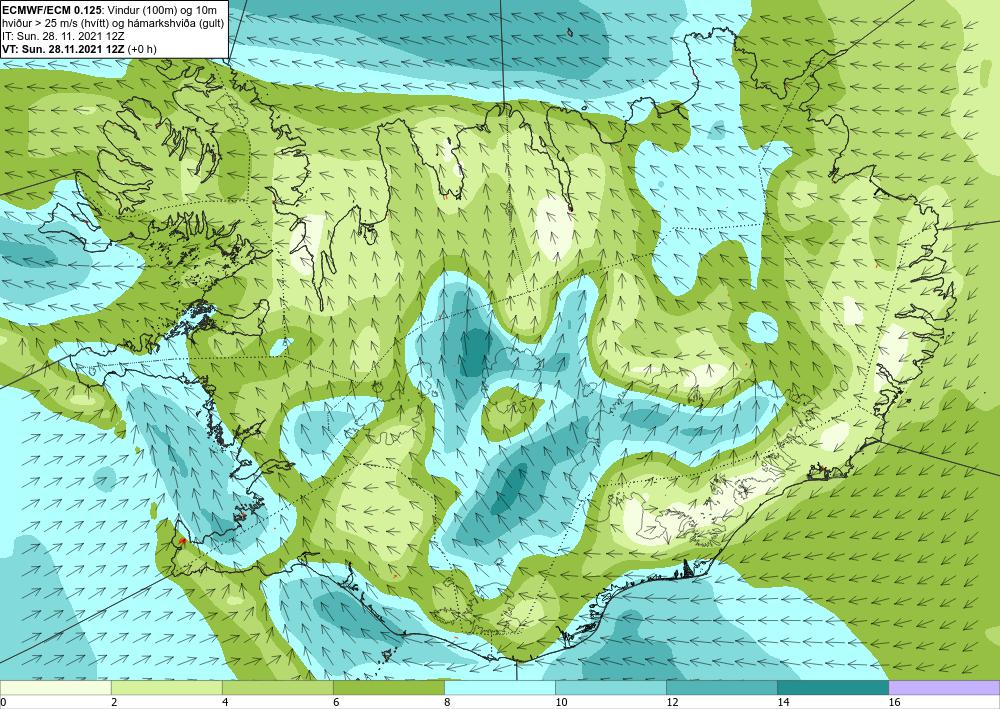Pick the light teal 10–12 legend swatch

pos(611,687)
